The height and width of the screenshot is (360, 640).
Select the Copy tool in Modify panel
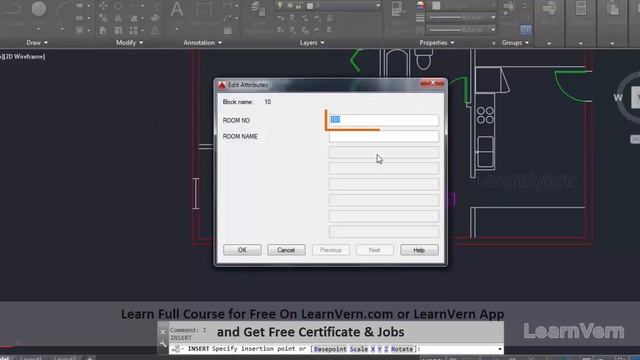tap(103, 18)
